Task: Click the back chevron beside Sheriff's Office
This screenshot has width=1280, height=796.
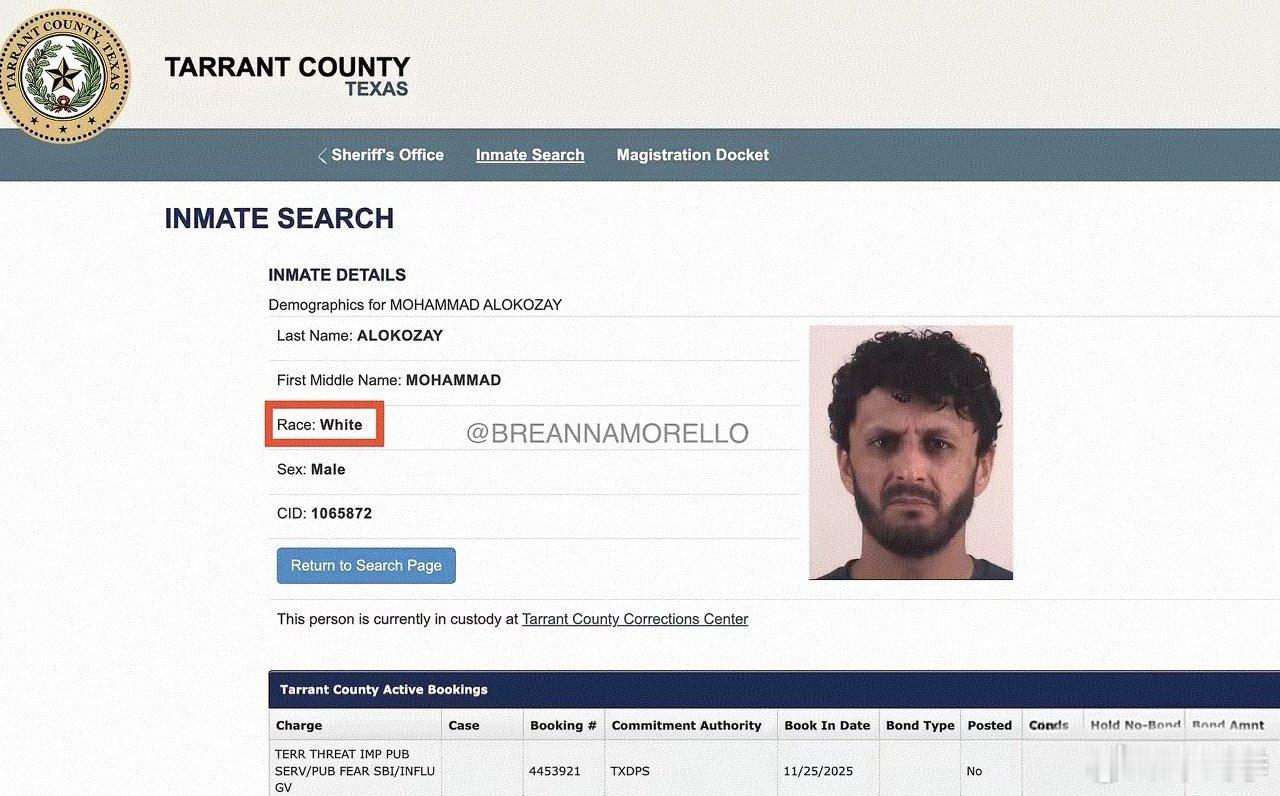Action: pyautogui.click(x=322, y=156)
